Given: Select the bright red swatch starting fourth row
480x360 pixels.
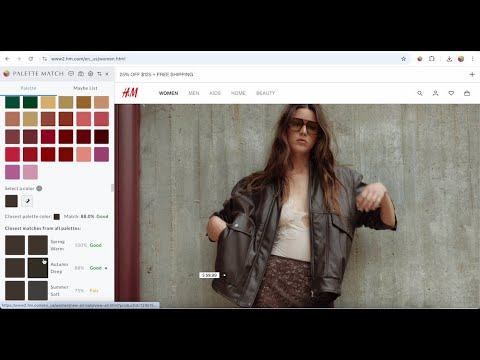Looking at the screenshot, I should [12, 154].
